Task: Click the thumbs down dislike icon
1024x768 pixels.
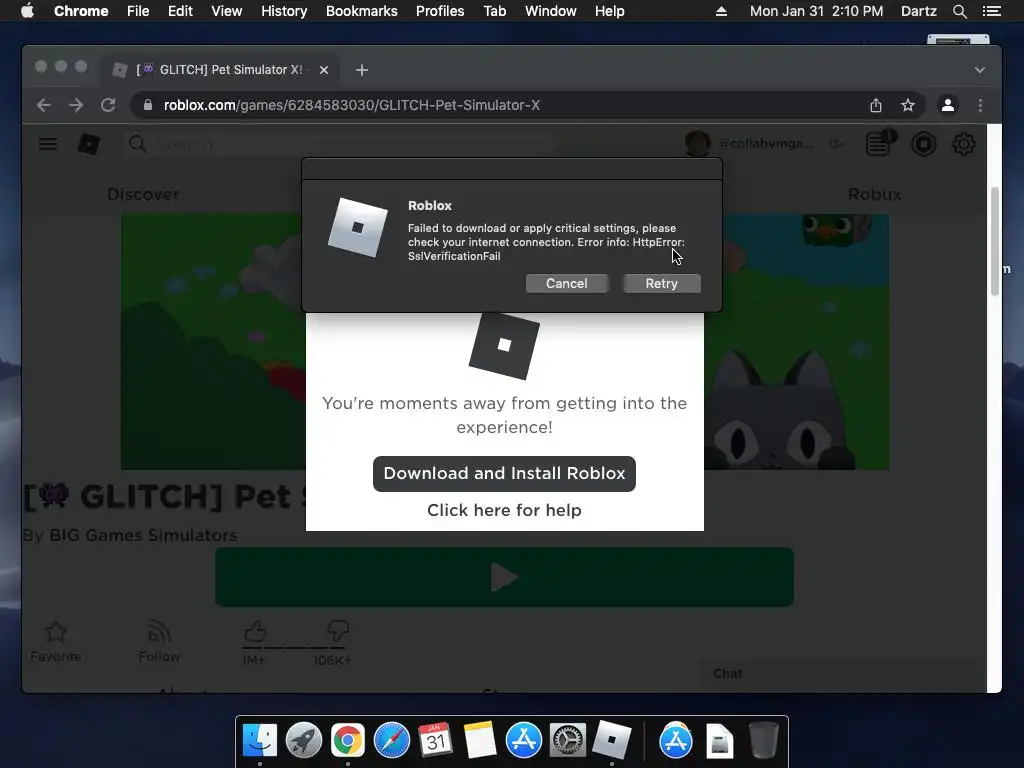Action: coord(338,632)
